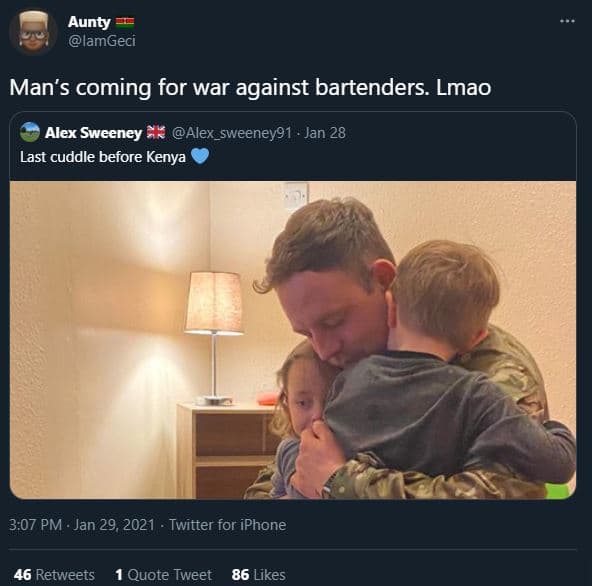This screenshot has height=586, width=592.
Task: Open the @IamGeci handle link
Action: coord(102,41)
